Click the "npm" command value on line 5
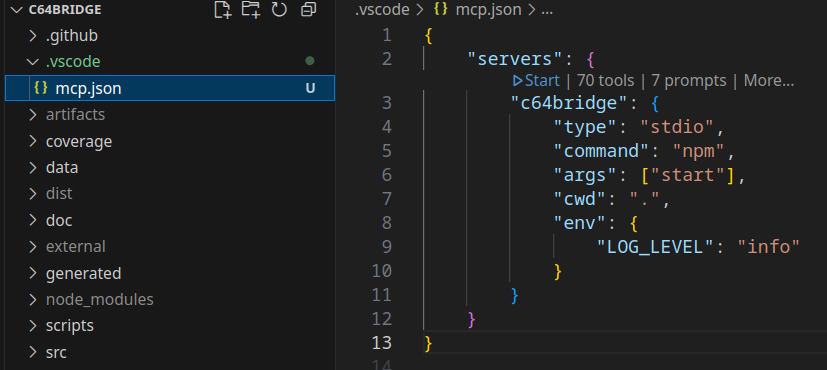827x370 pixels. (698, 151)
